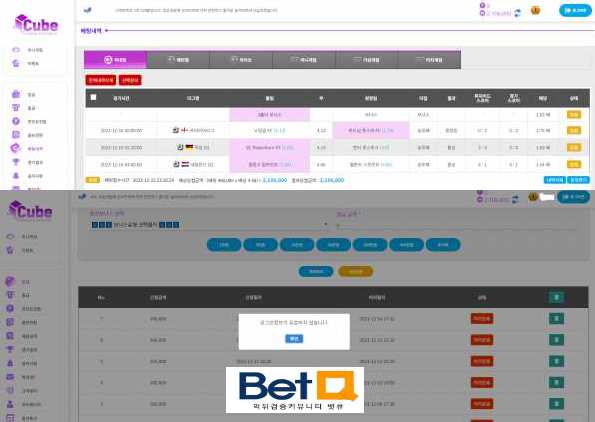Click the left blue button at the end of the summary line
The width and height of the screenshot is (595, 422).
tap(554, 180)
